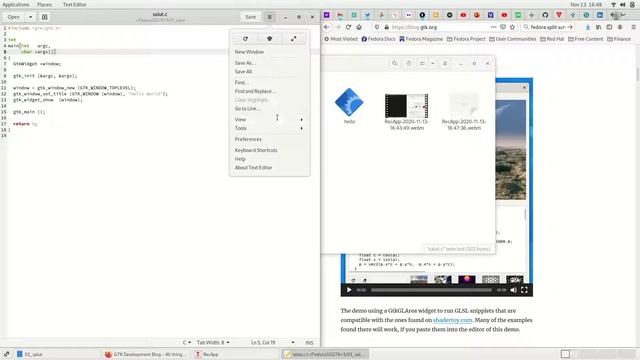
Task: Select Find... in the menu
Action: [241, 82]
